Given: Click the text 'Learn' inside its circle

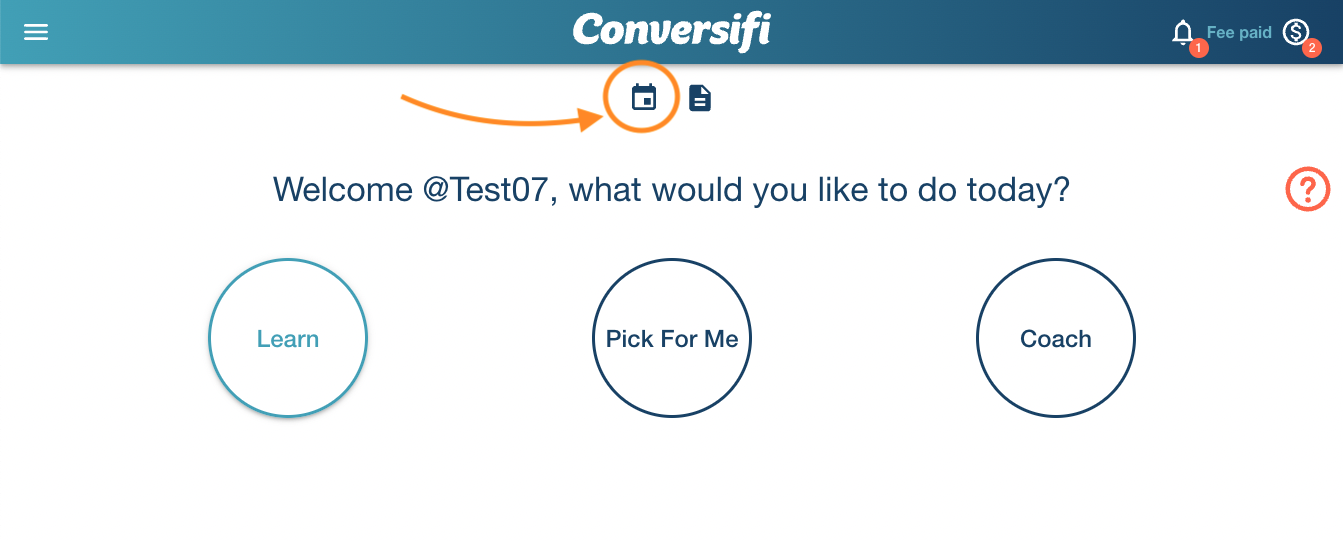Looking at the screenshot, I should [x=288, y=339].
